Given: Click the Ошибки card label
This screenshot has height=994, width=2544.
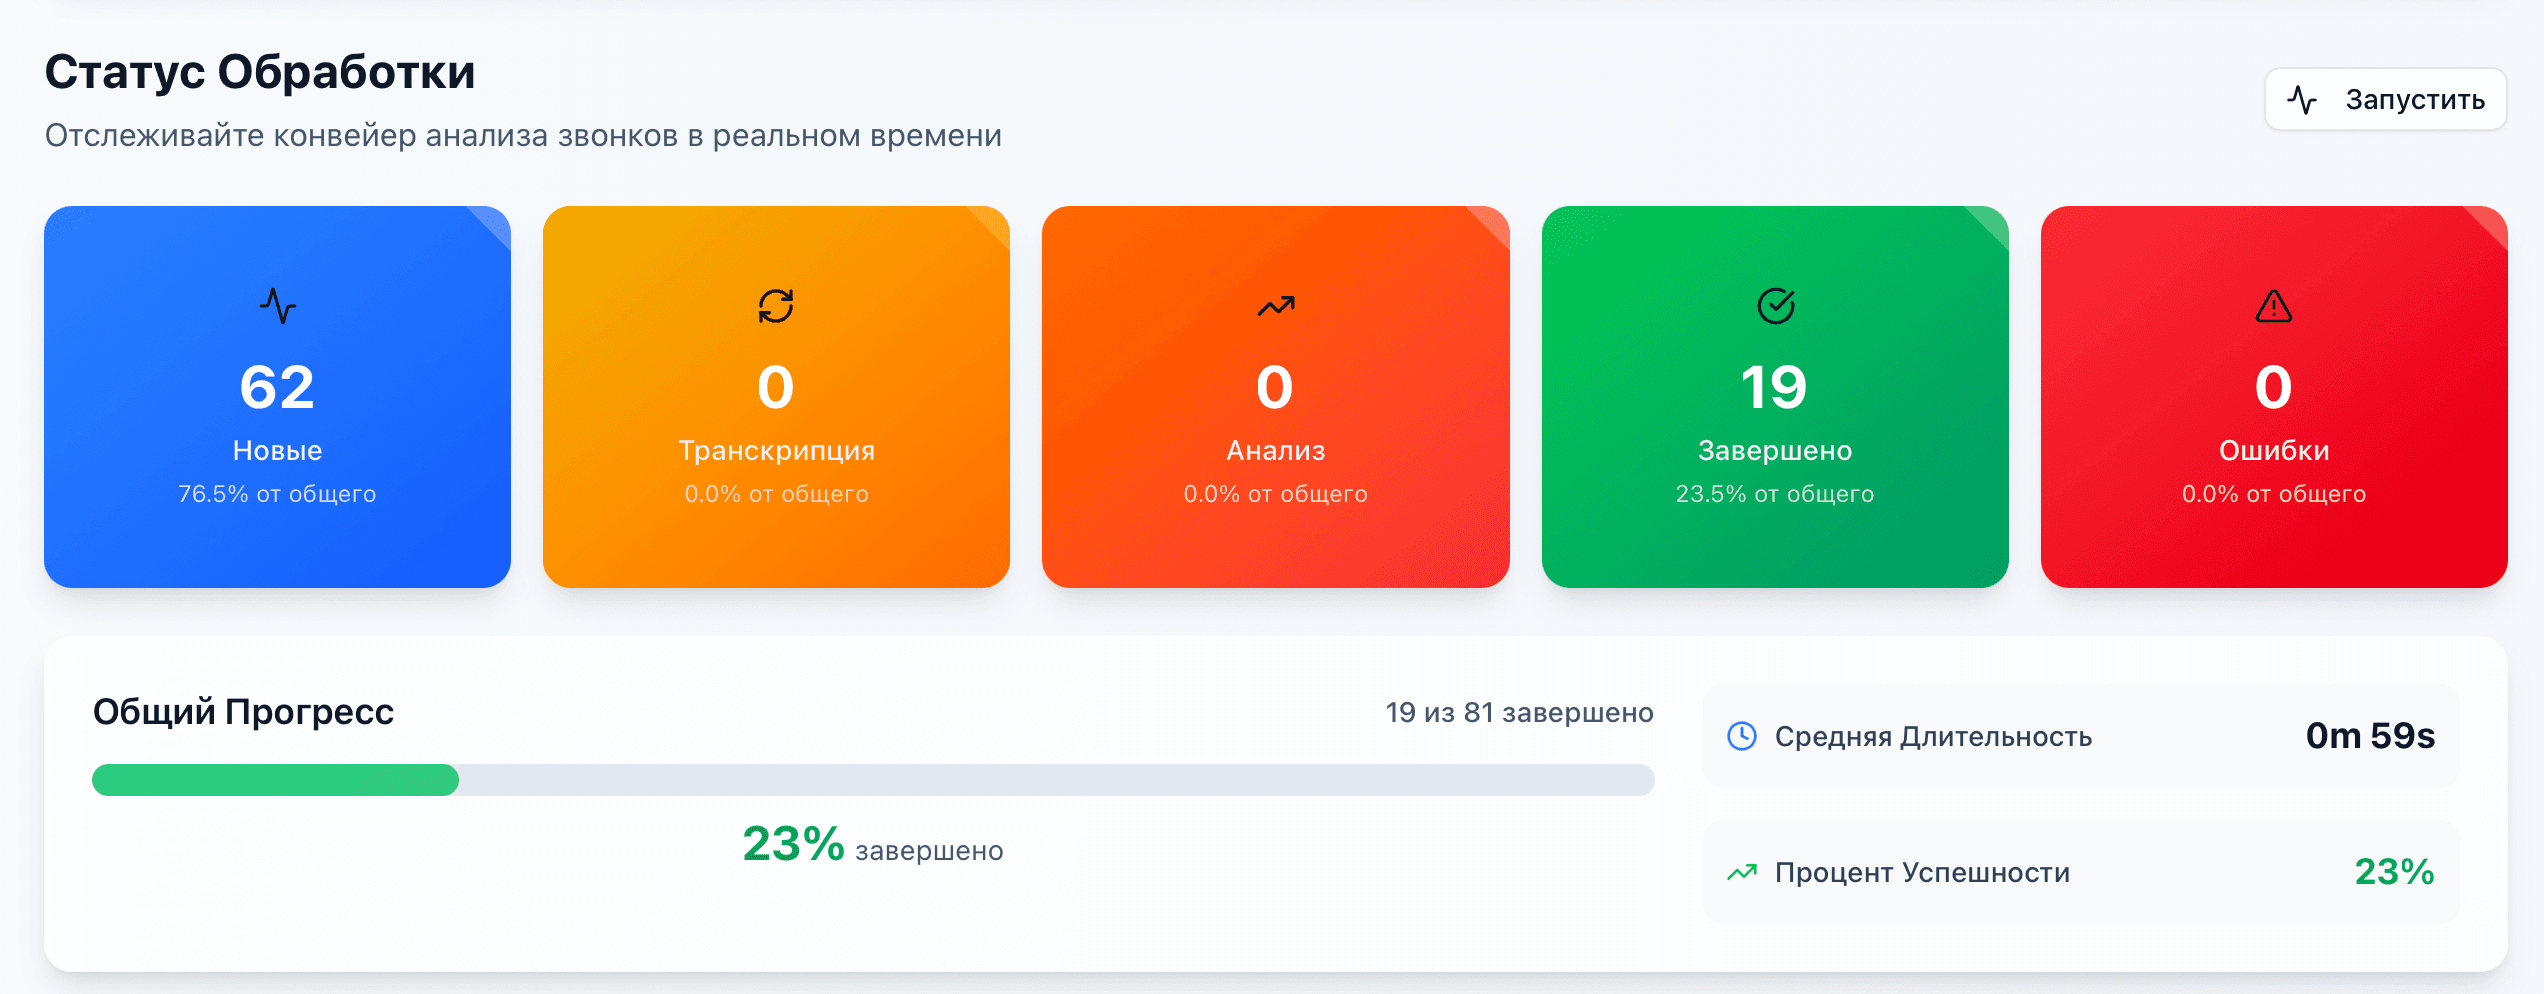Looking at the screenshot, I should 2274,451.
